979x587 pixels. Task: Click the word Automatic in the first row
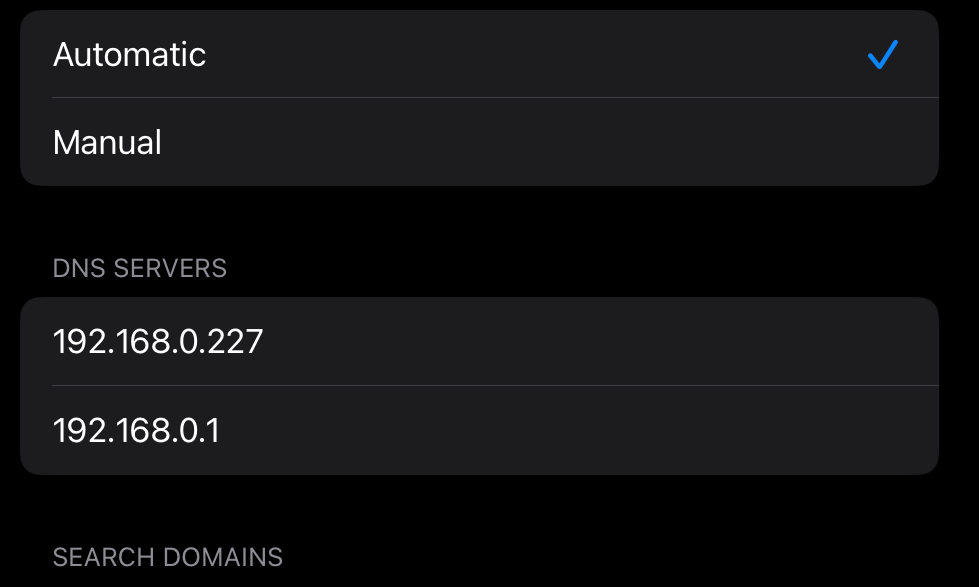tap(129, 54)
